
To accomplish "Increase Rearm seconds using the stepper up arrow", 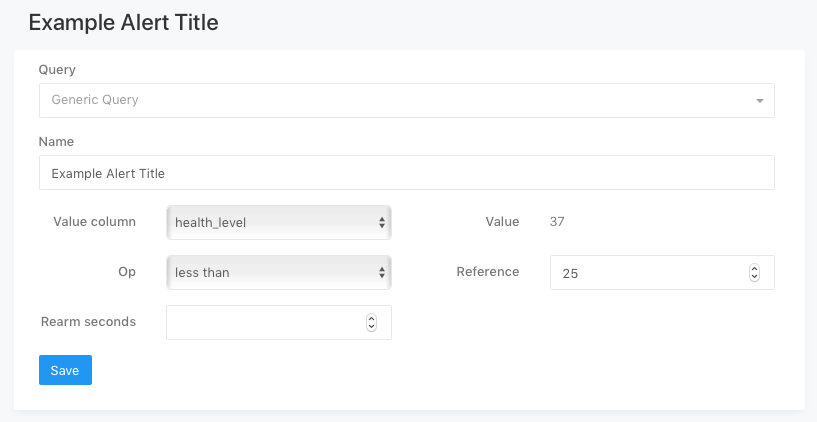I will click(371, 318).
